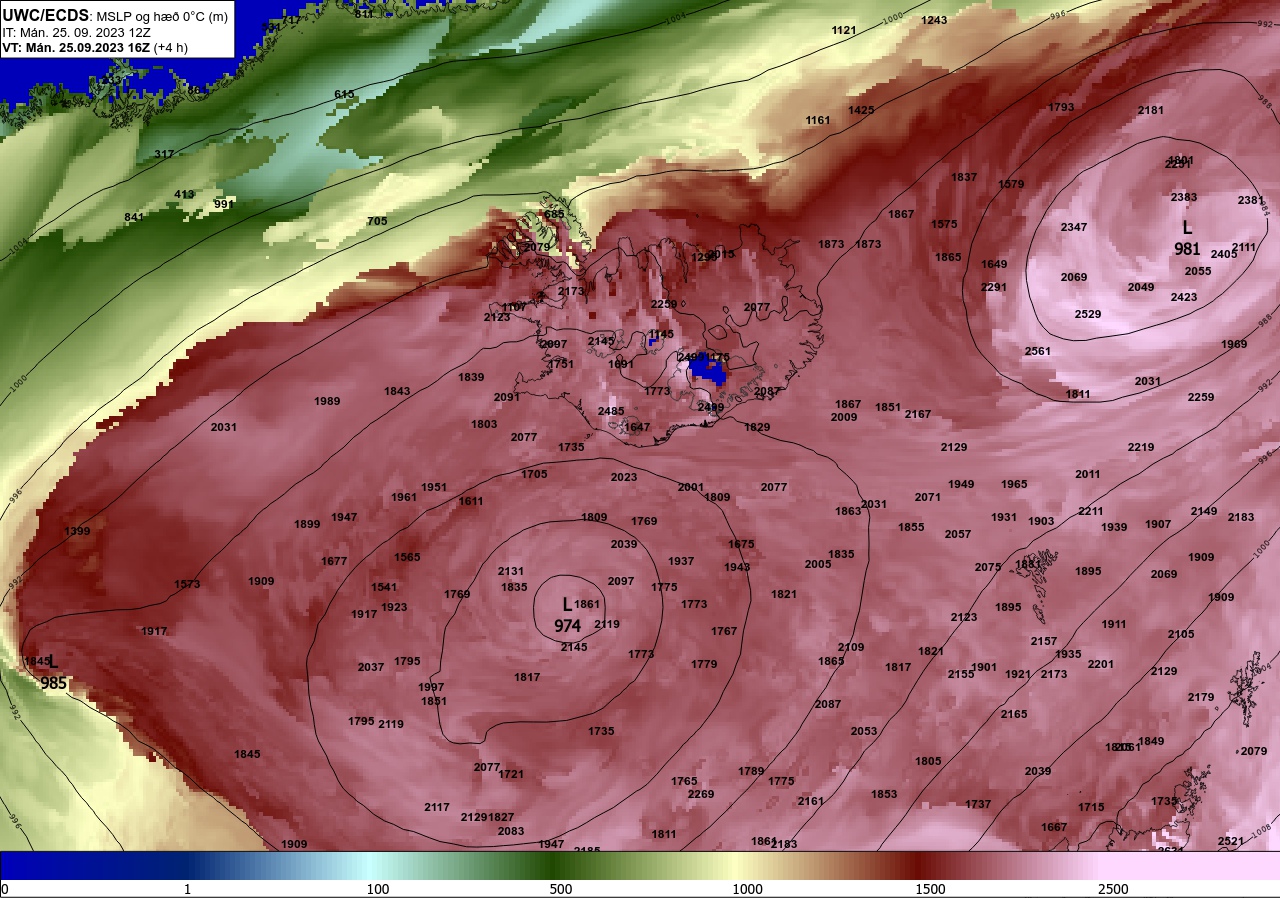Click the 500 tick on the color scale
Screen dimensions: 1280x898
(561, 889)
